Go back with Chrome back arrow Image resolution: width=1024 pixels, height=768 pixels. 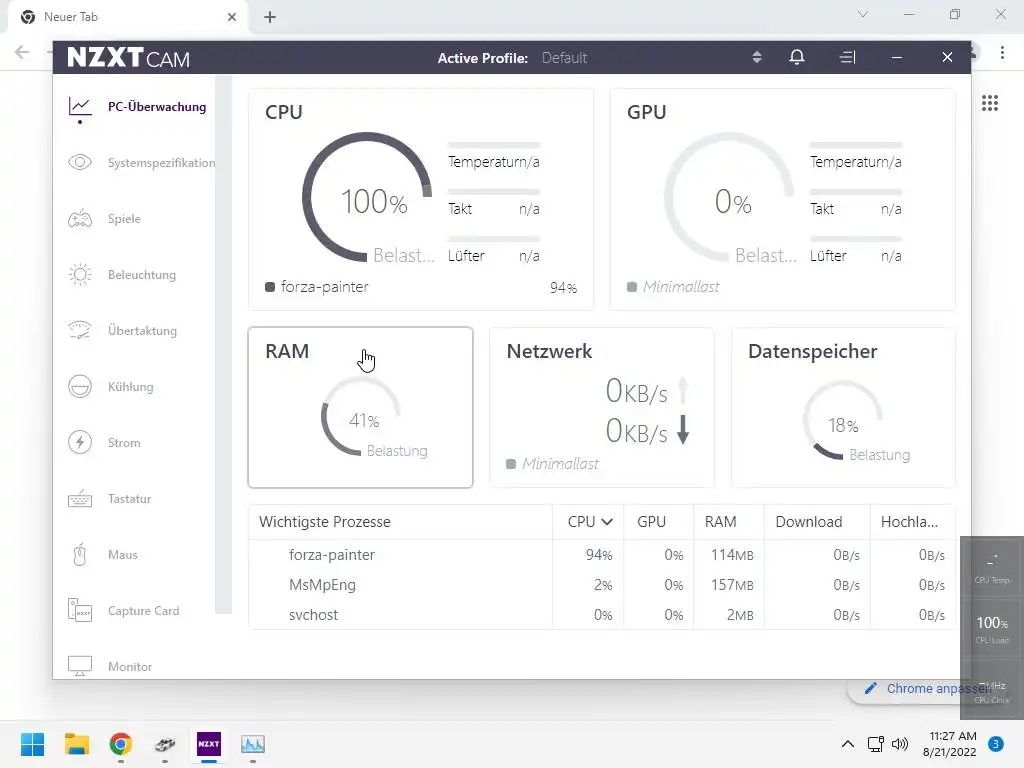(22, 52)
